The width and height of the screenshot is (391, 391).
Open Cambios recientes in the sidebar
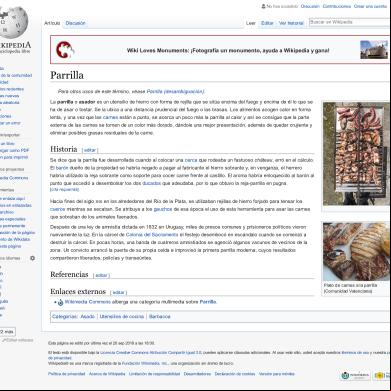coord(12,89)
